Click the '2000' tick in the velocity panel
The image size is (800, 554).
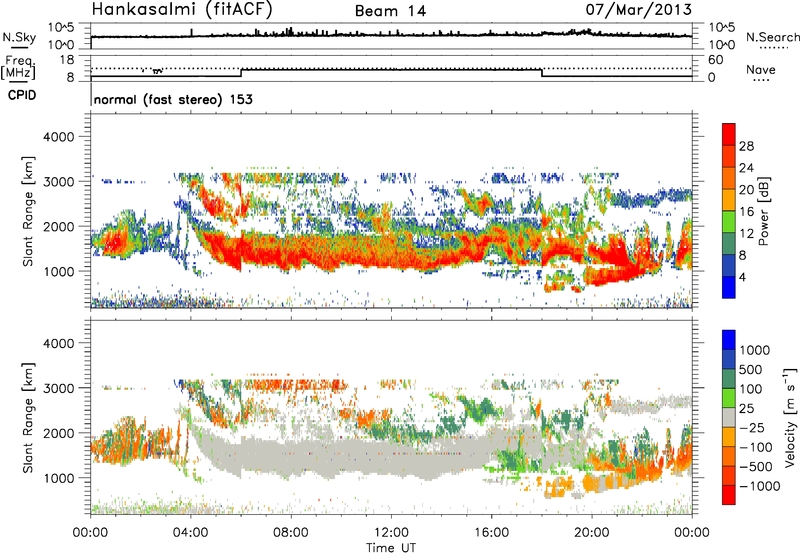point(58,433)
